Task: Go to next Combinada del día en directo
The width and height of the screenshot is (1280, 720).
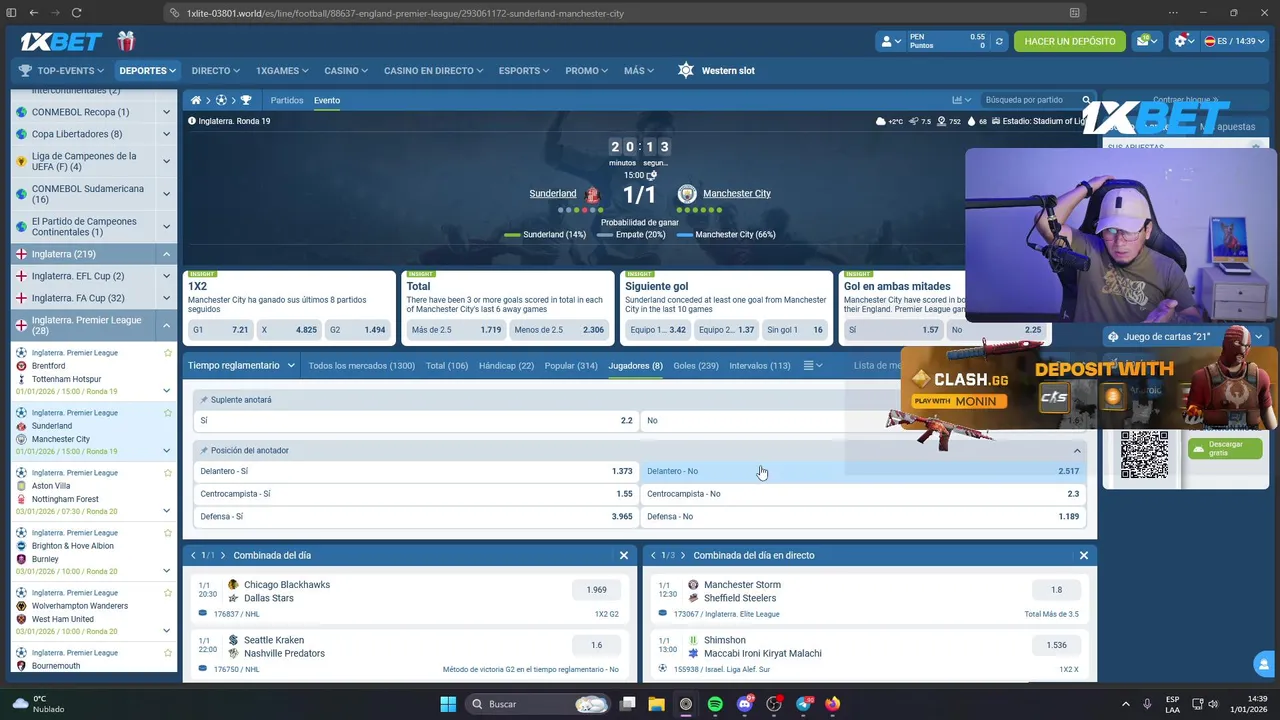Action: [683, 556]
